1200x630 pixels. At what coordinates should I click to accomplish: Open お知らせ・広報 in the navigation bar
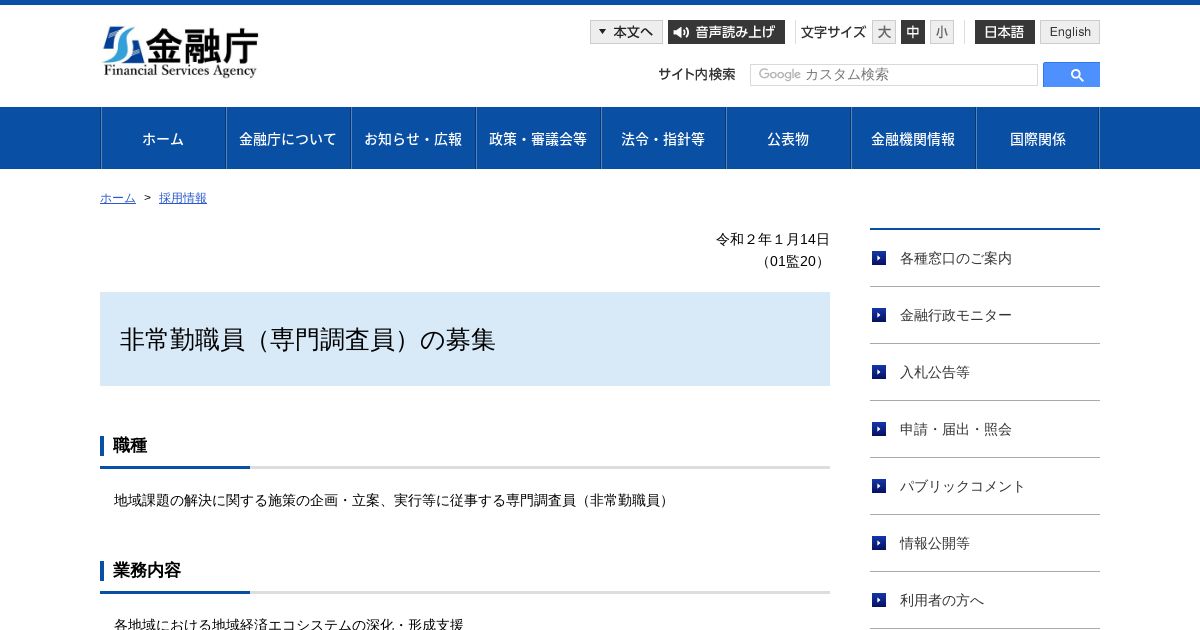413,138
